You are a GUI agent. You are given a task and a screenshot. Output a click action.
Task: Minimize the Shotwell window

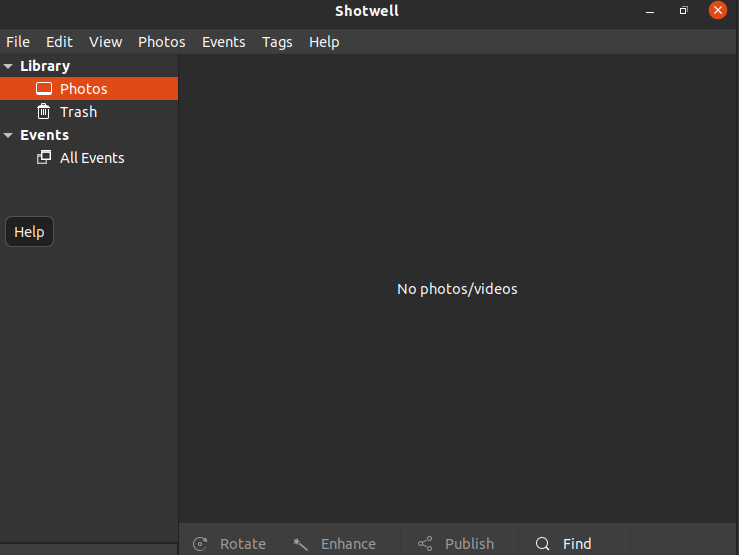point(650,11)
